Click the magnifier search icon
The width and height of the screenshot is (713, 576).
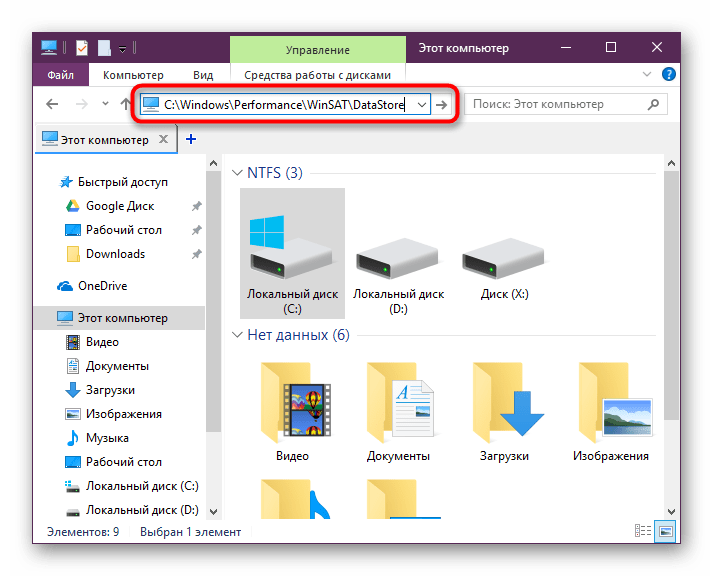coord(653,105)
